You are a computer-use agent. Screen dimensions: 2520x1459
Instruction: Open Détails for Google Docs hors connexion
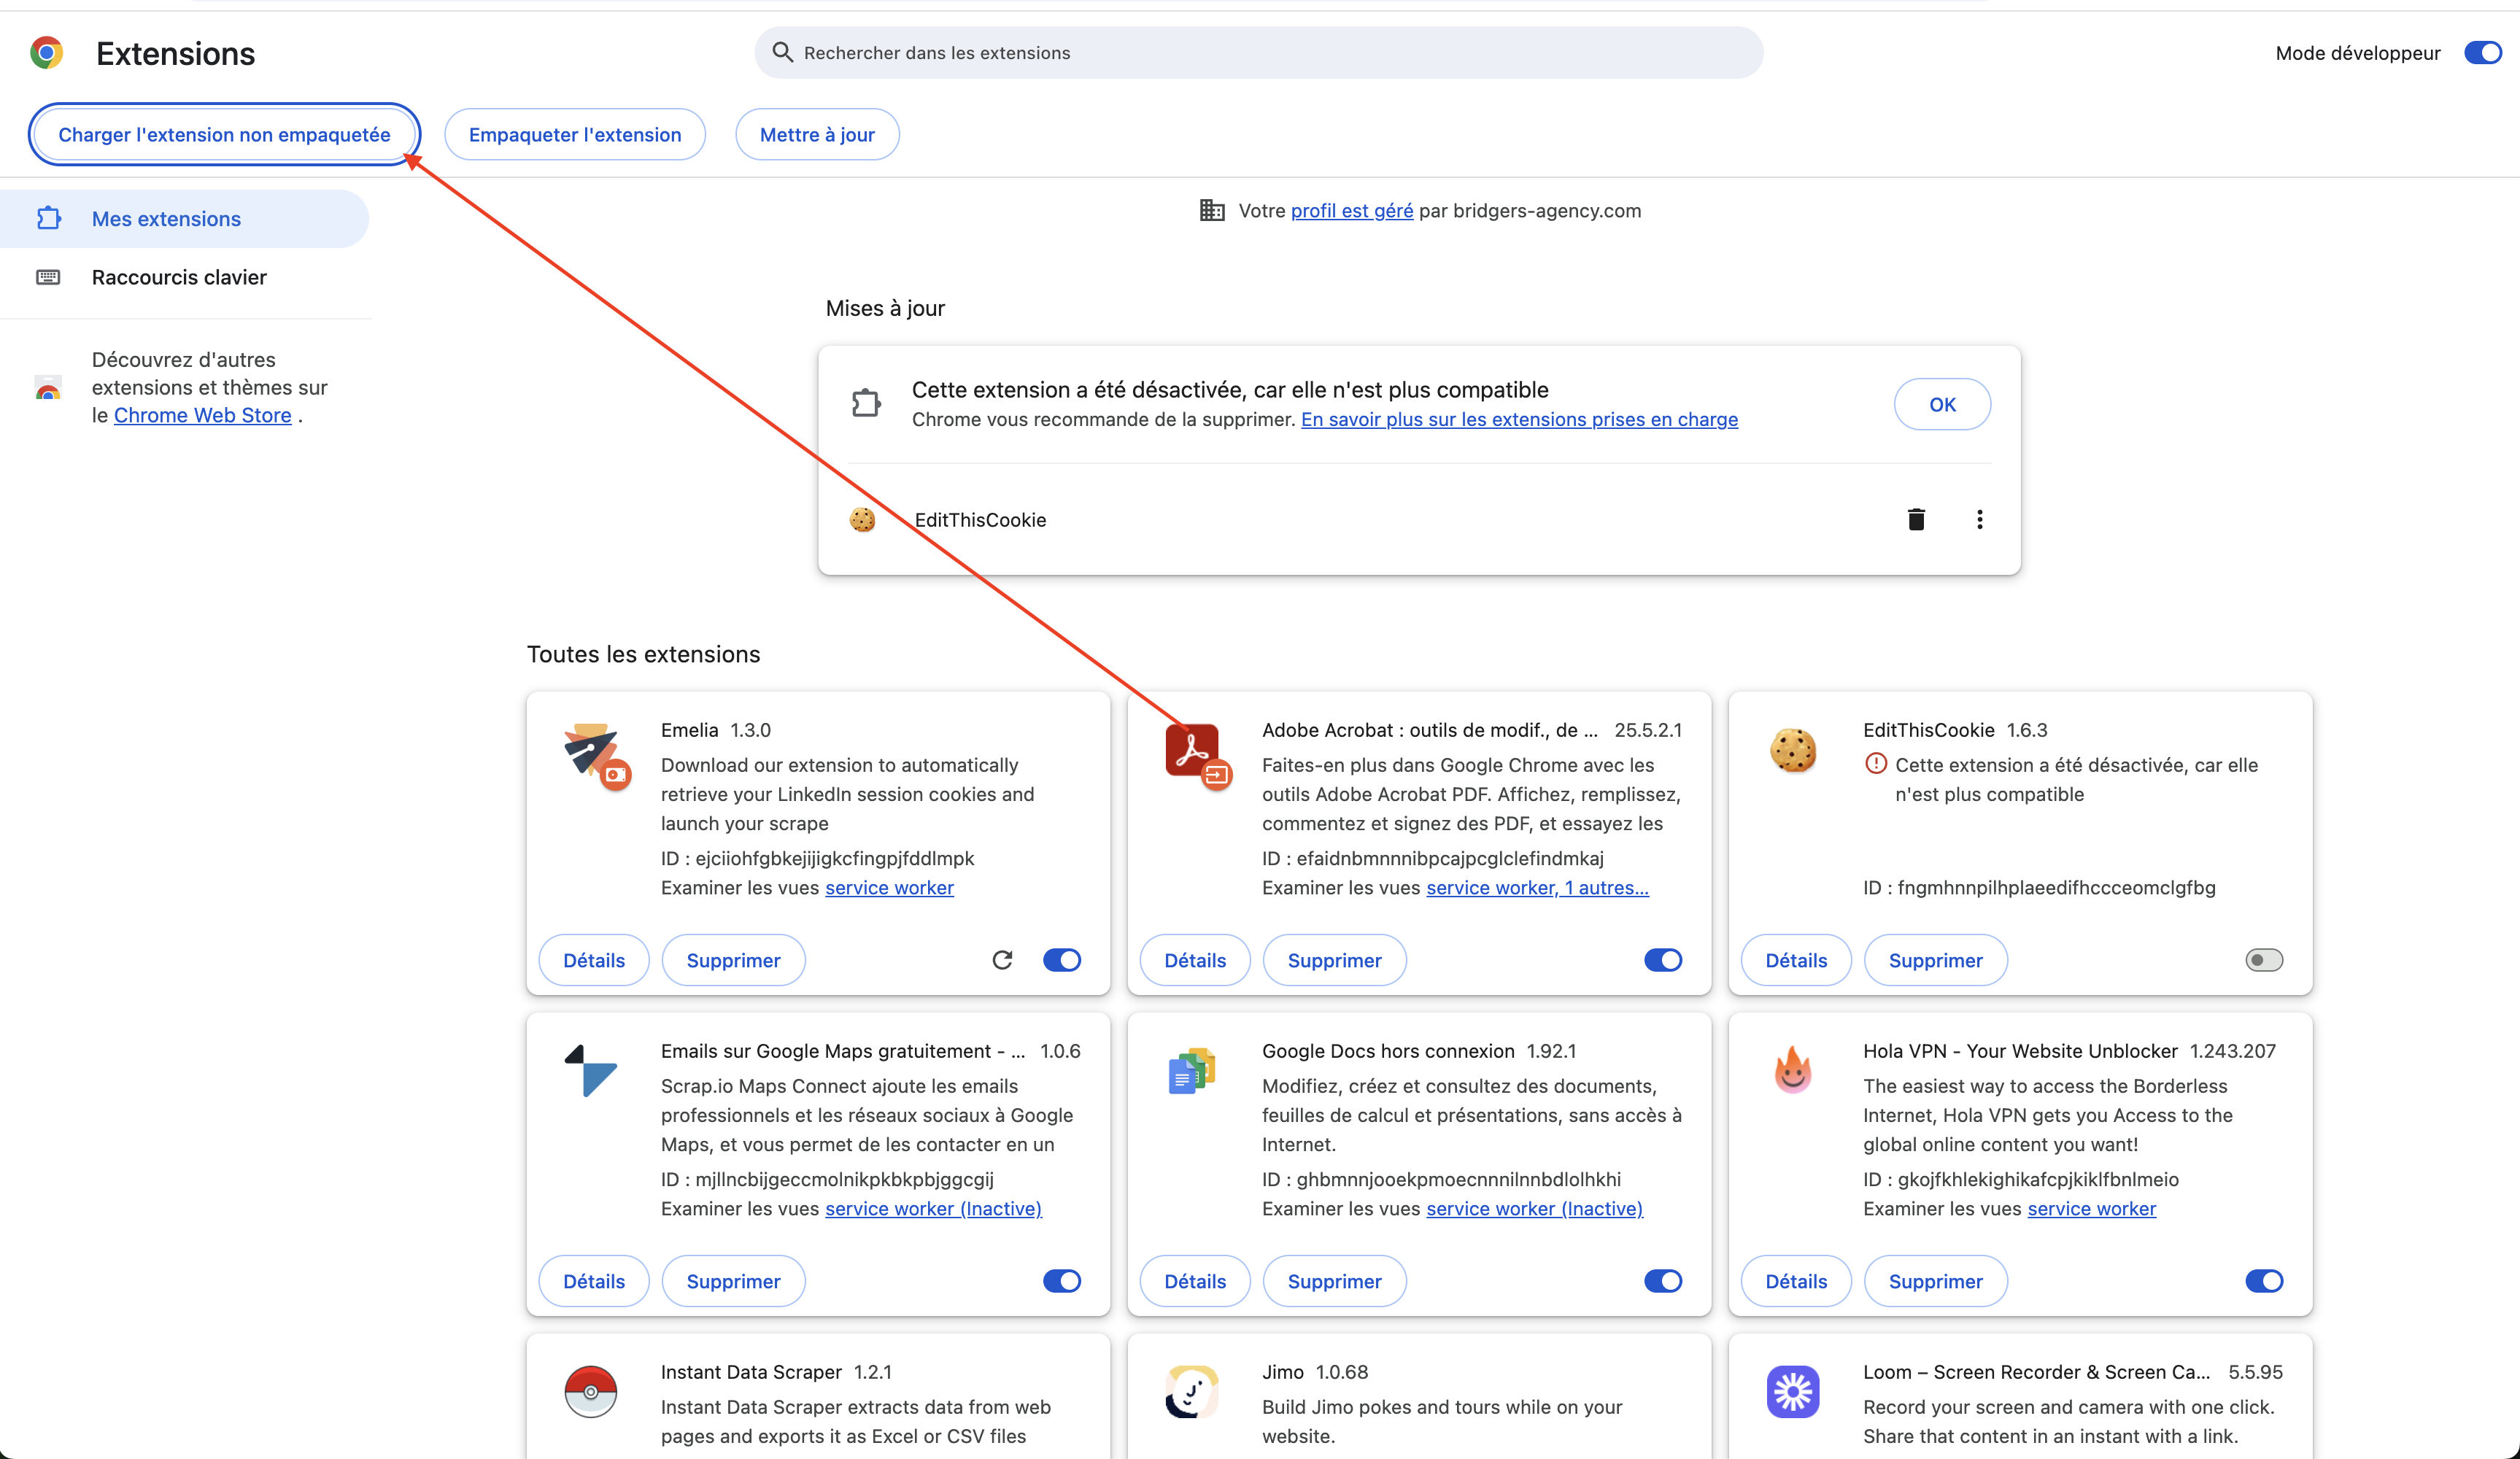point(1194,1281)
